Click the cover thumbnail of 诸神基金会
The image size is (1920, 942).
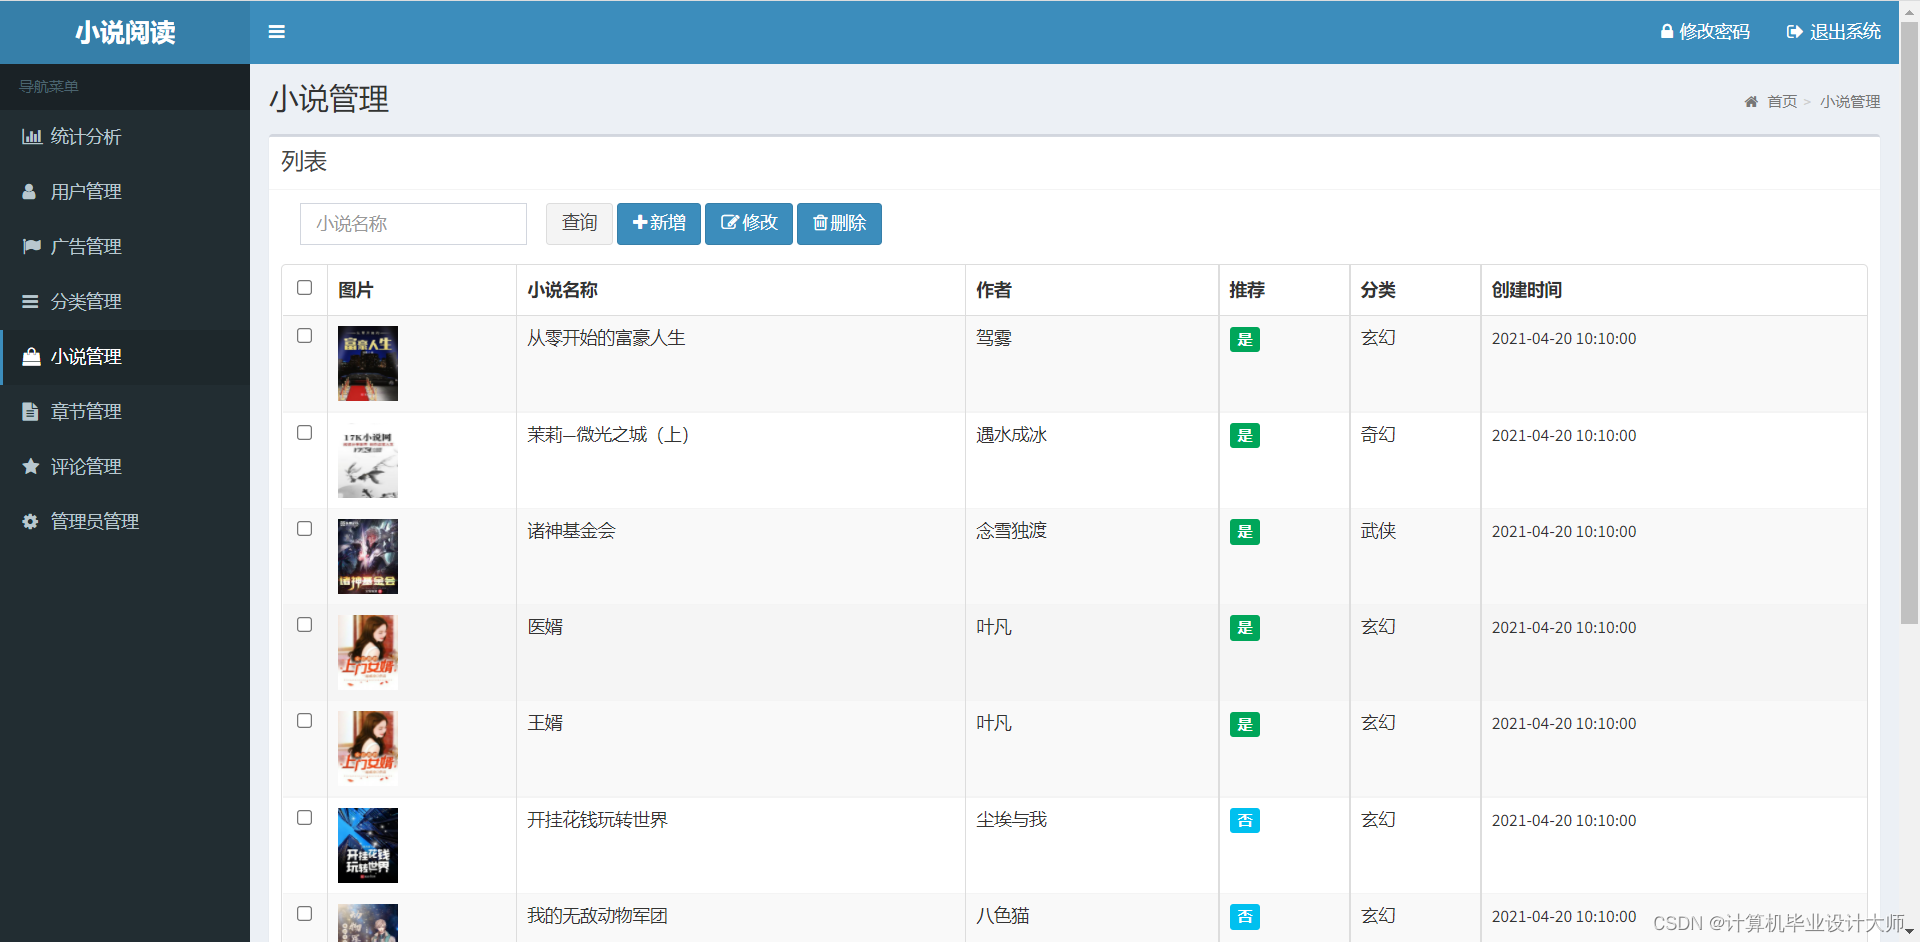click(x=368, y=557)
